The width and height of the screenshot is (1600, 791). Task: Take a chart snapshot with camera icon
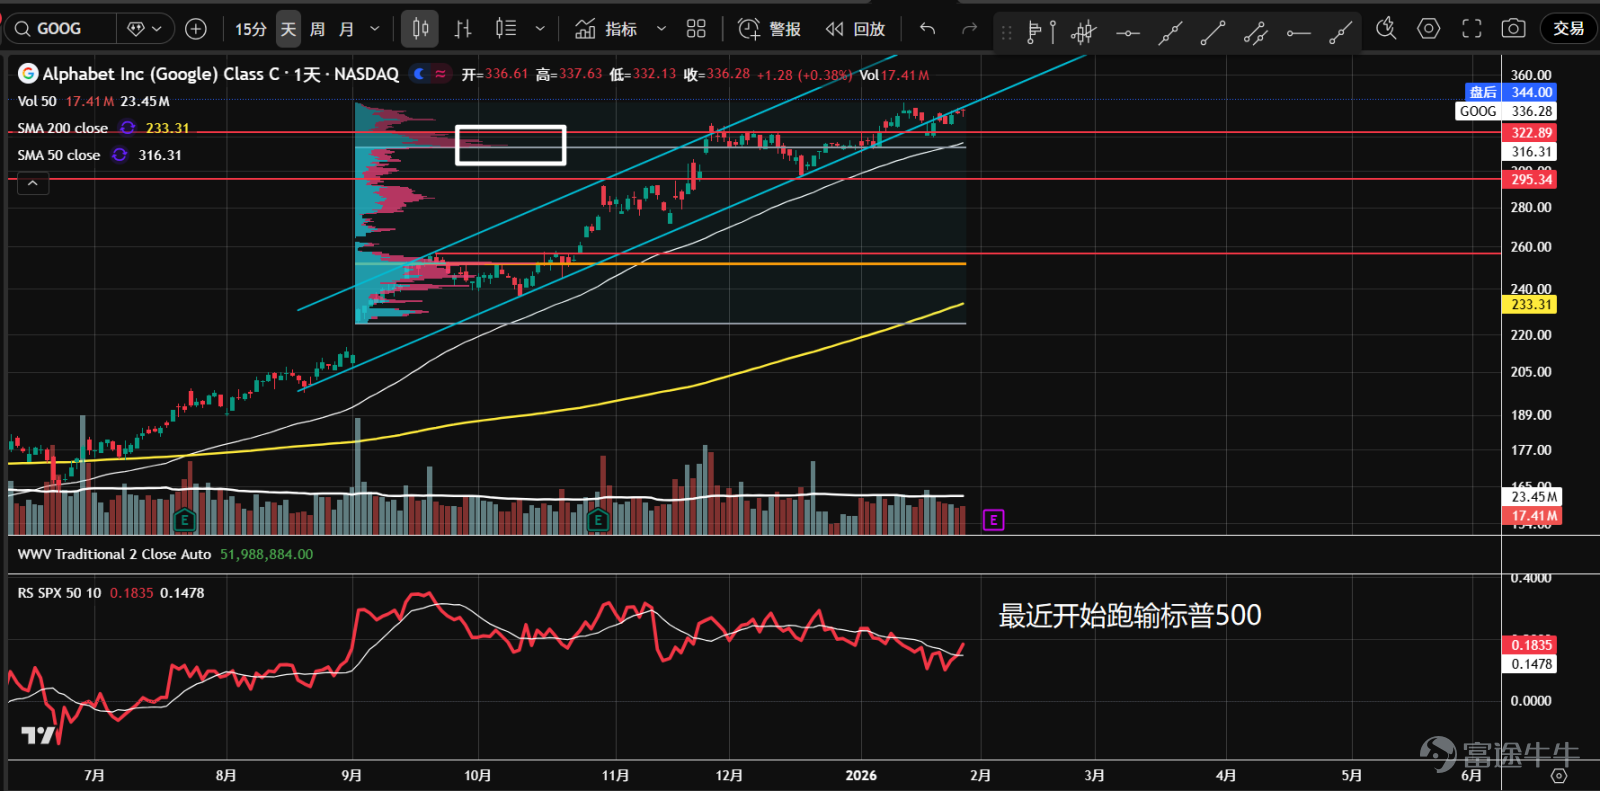[1514, 29]
